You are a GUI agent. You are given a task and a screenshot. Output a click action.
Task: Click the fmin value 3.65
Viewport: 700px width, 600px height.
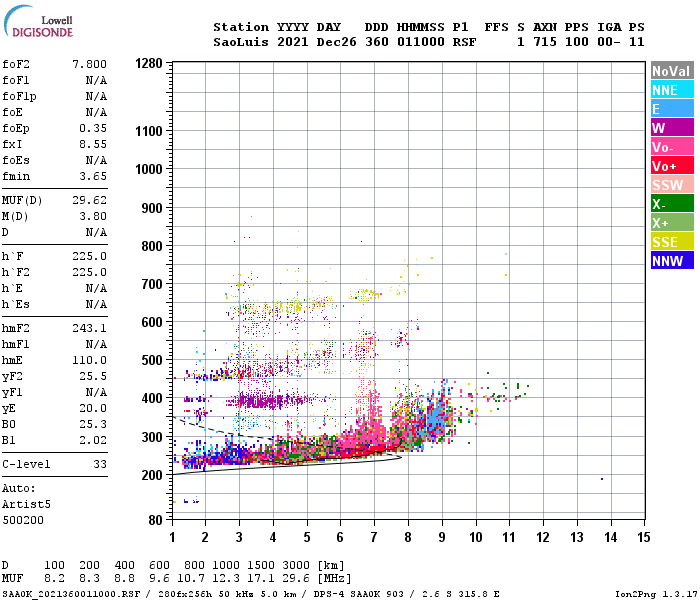(x=93, y=176)
